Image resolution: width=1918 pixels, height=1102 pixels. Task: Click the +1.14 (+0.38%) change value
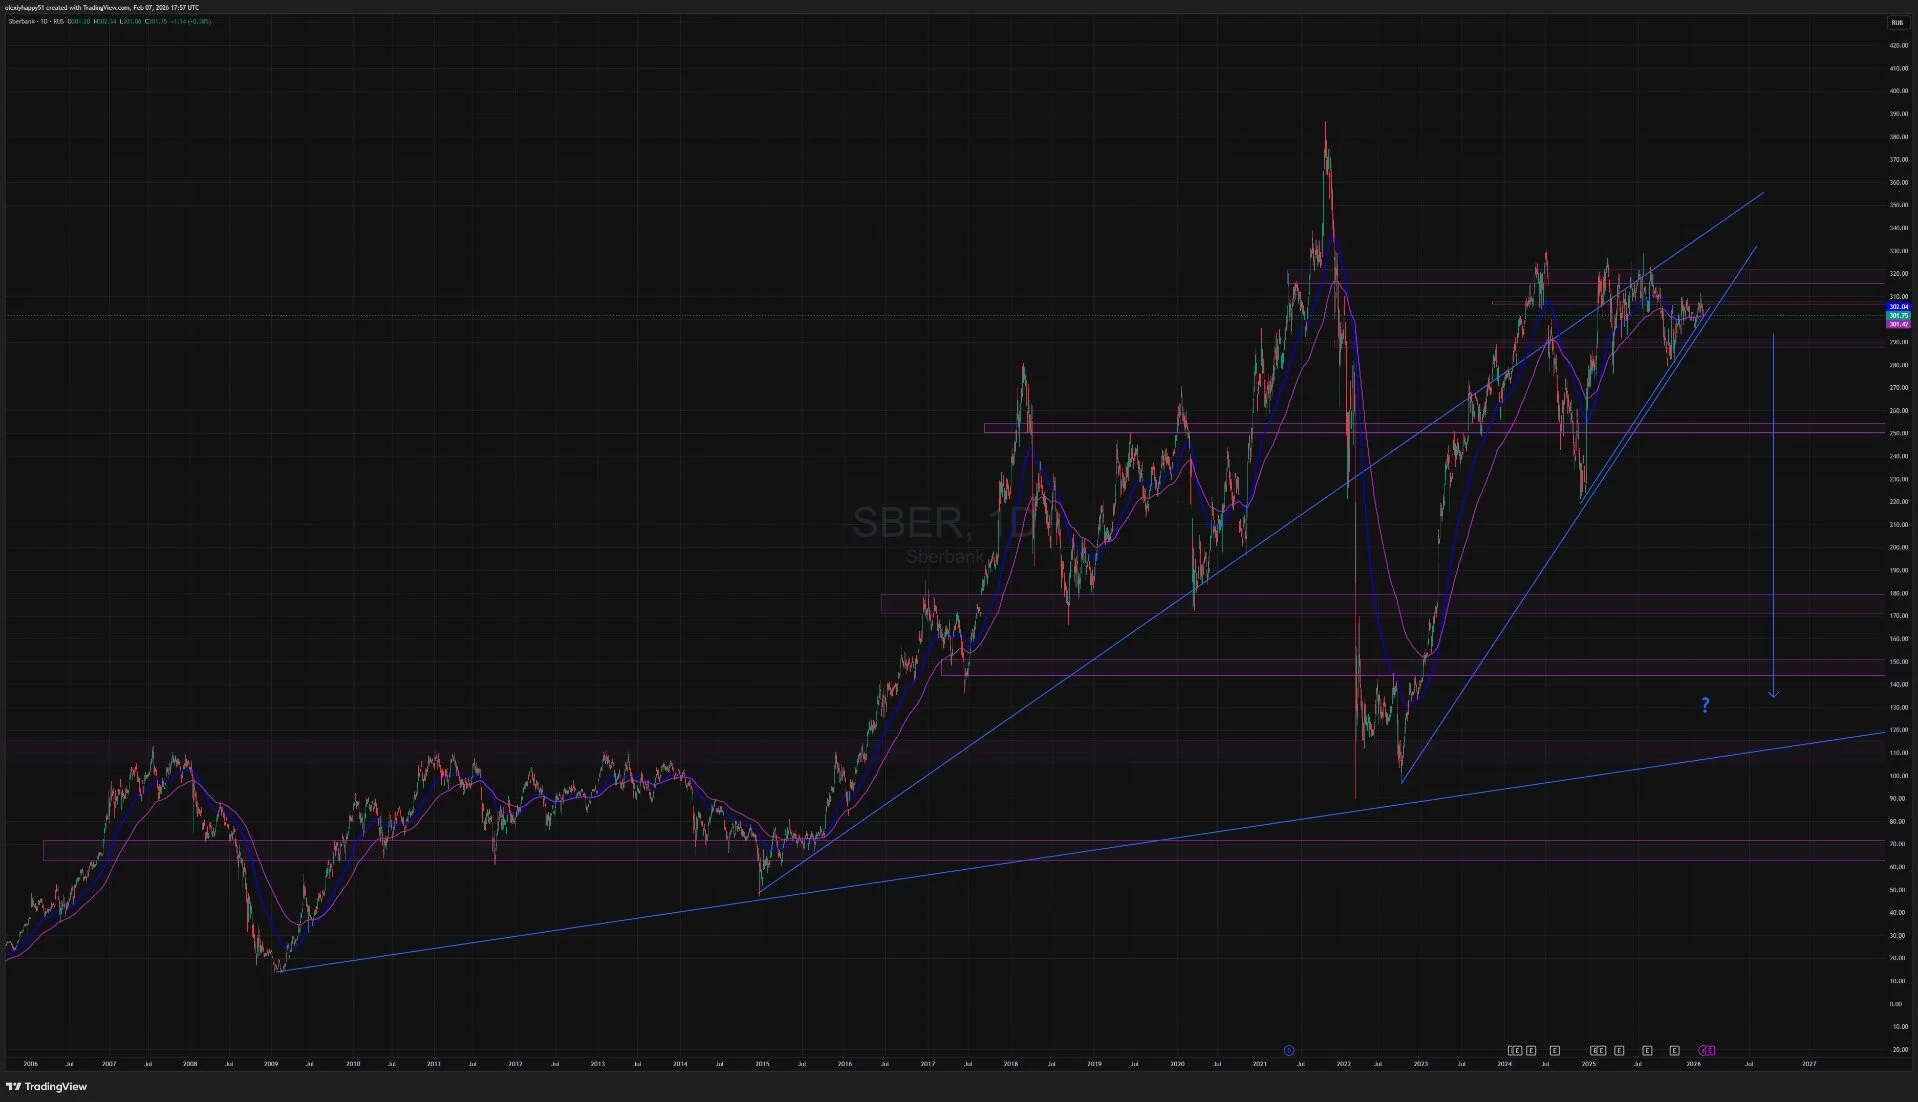pos(191,21)
